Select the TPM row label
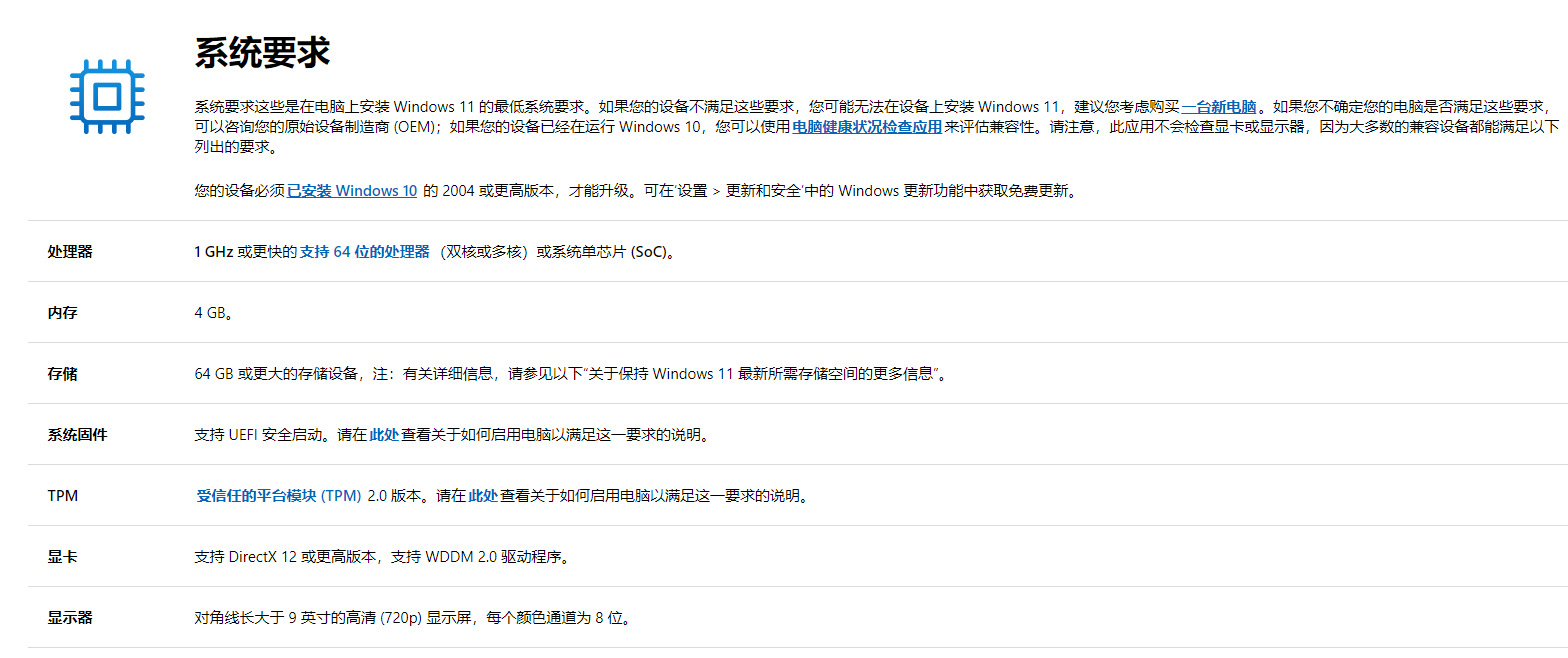The image size is (1568, 658). (x=62, y=496)
